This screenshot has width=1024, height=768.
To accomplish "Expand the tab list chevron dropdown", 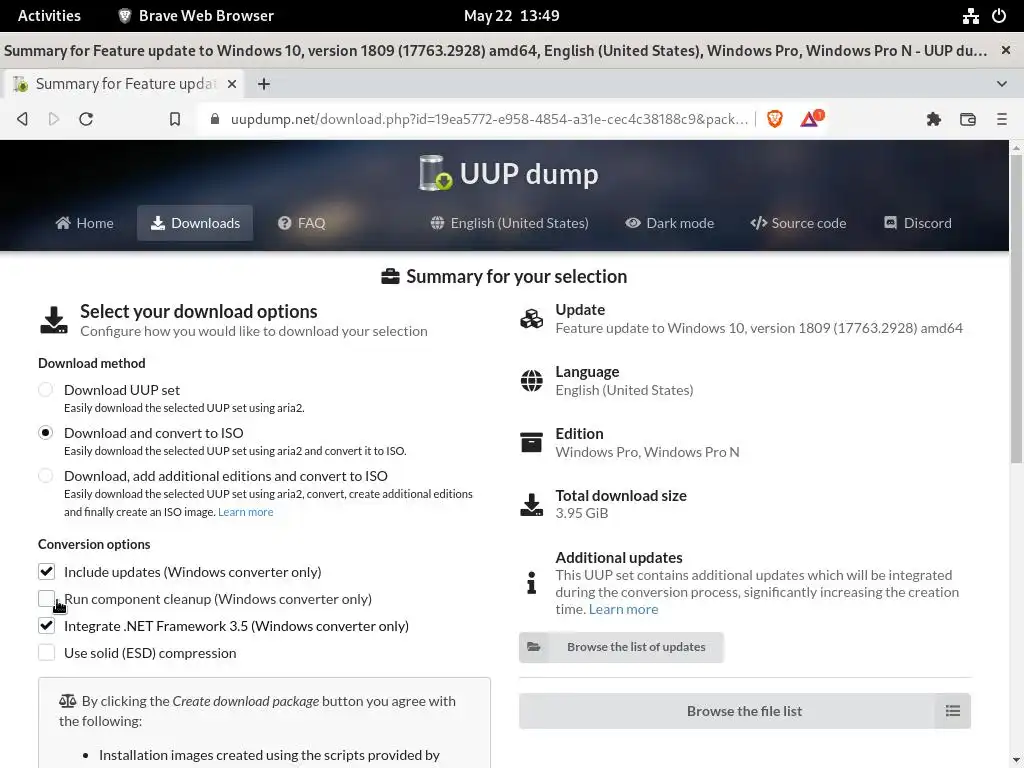I will pyautogui.click(x=1002, y=84).
